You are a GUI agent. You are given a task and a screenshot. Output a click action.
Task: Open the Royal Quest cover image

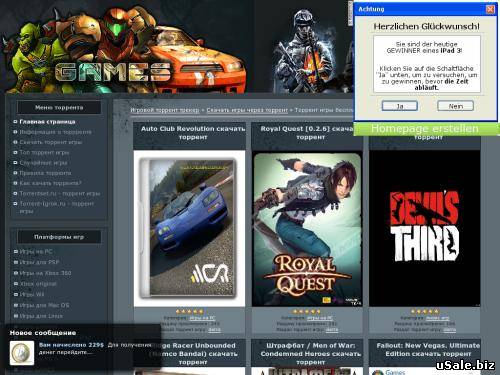click(307, 229)
